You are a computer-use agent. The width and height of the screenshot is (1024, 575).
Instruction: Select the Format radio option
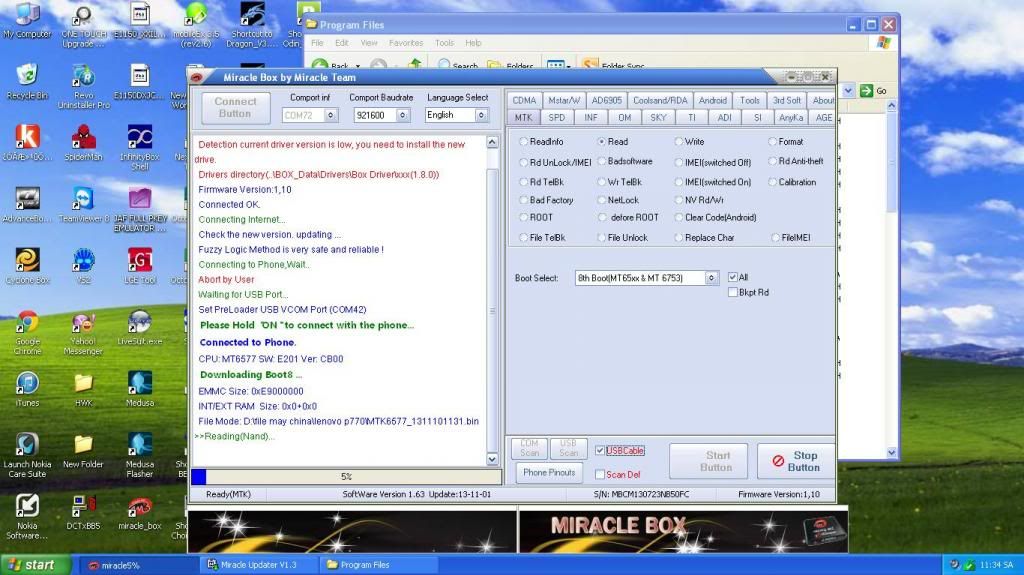(773, 141)
